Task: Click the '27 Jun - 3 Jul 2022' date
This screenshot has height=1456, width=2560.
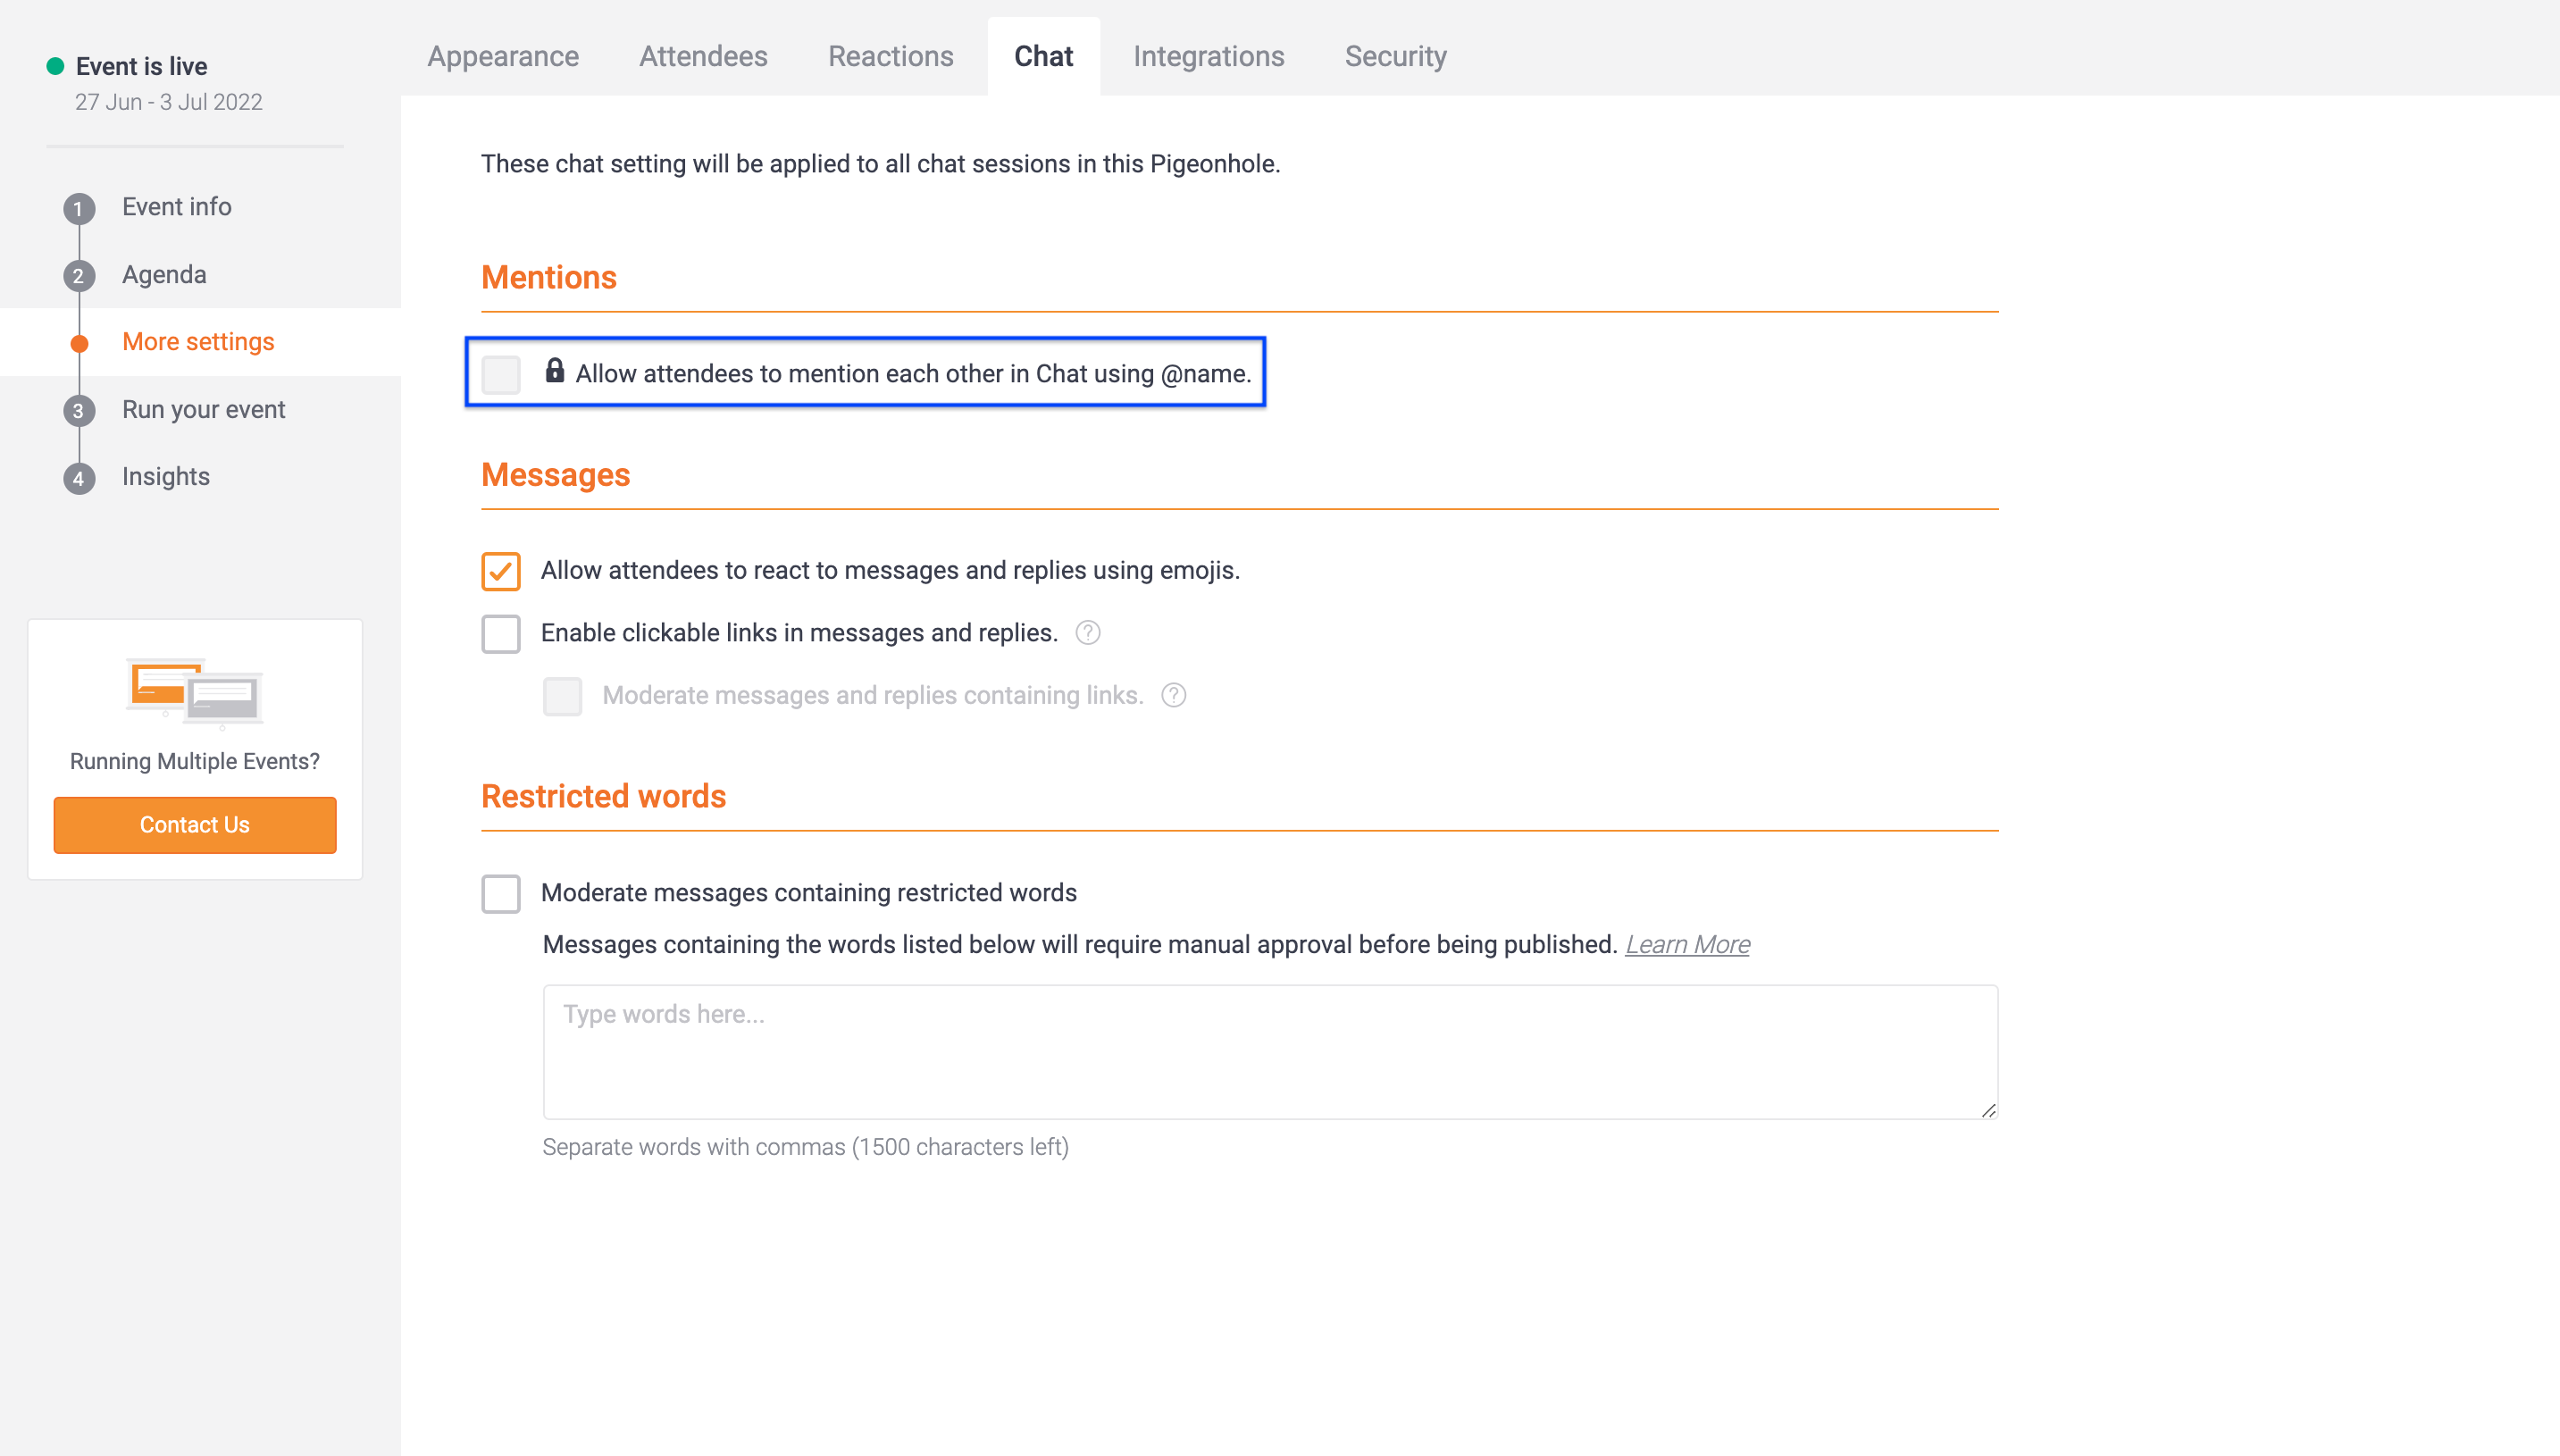Action: pos(169,102)
